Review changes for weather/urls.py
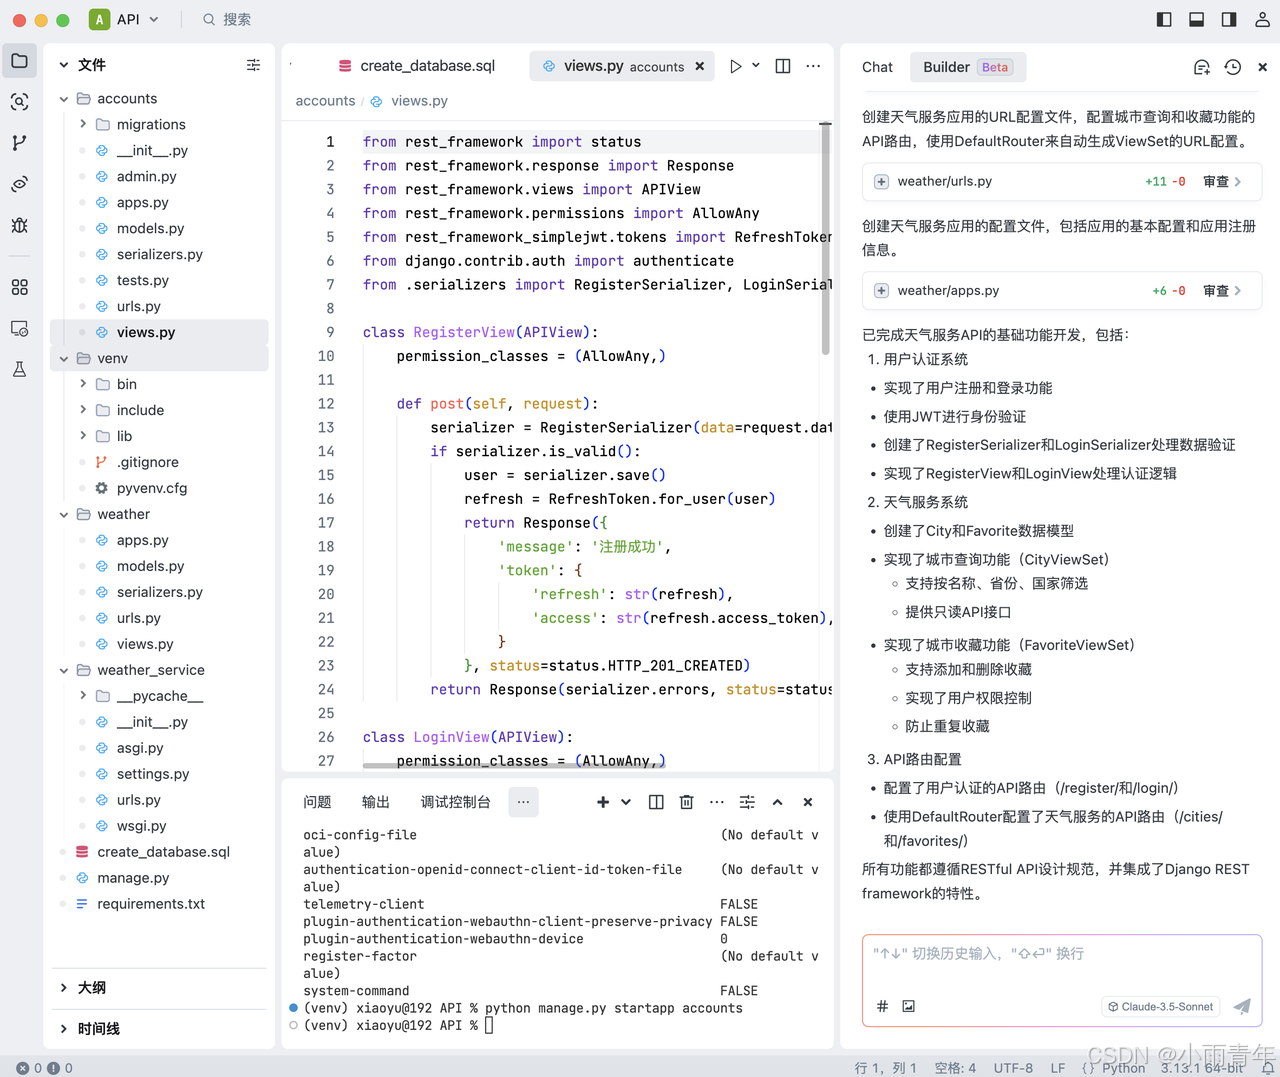1280x1077 pixels. 1222,182
